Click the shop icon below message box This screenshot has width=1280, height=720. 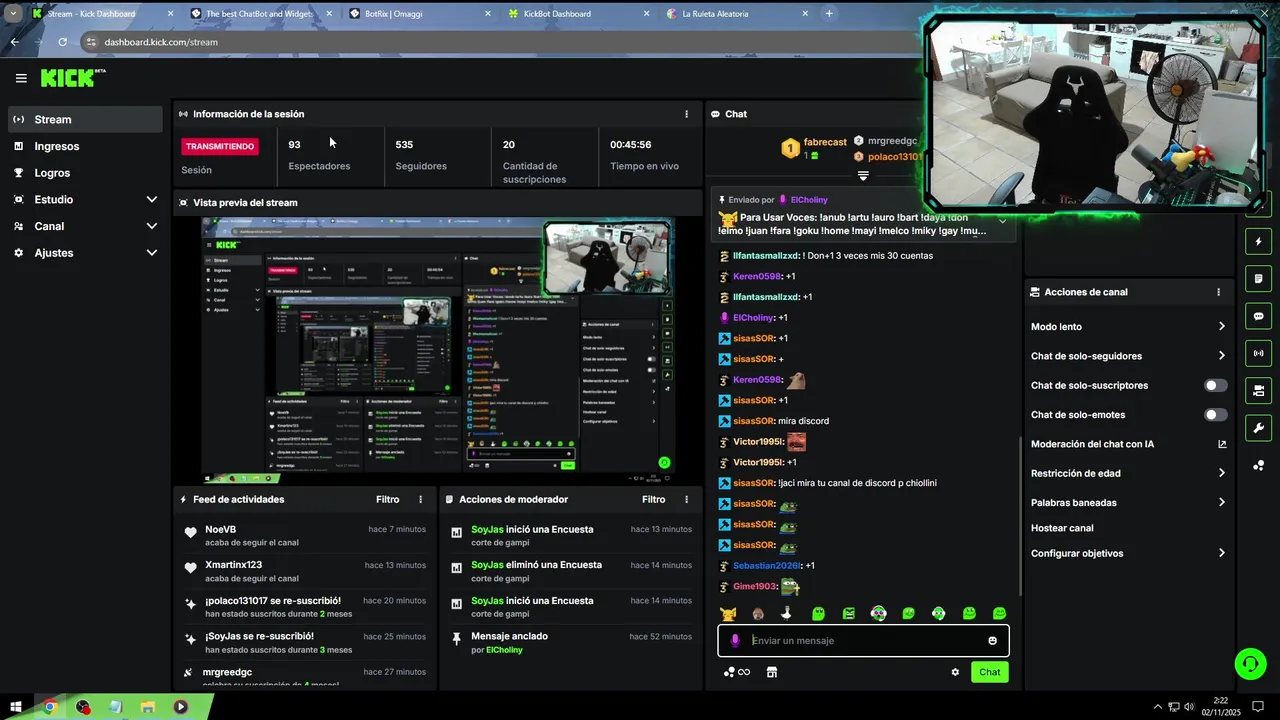[771, 672]
